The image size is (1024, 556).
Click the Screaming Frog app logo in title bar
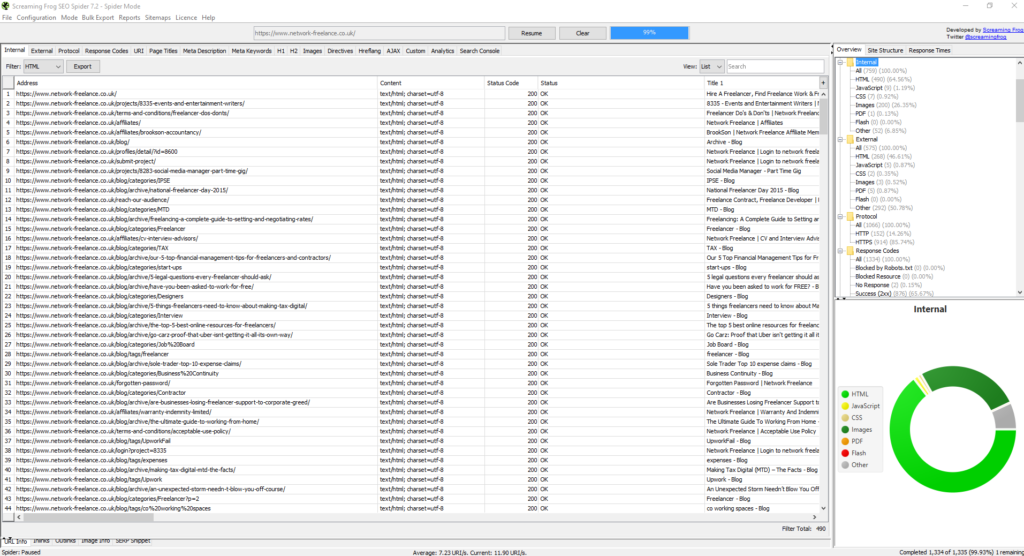point(5,6)
